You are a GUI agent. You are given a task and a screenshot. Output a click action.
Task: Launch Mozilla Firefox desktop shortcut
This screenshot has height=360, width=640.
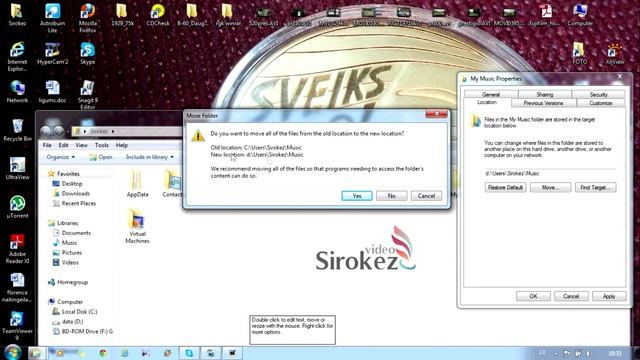(88, 18)
